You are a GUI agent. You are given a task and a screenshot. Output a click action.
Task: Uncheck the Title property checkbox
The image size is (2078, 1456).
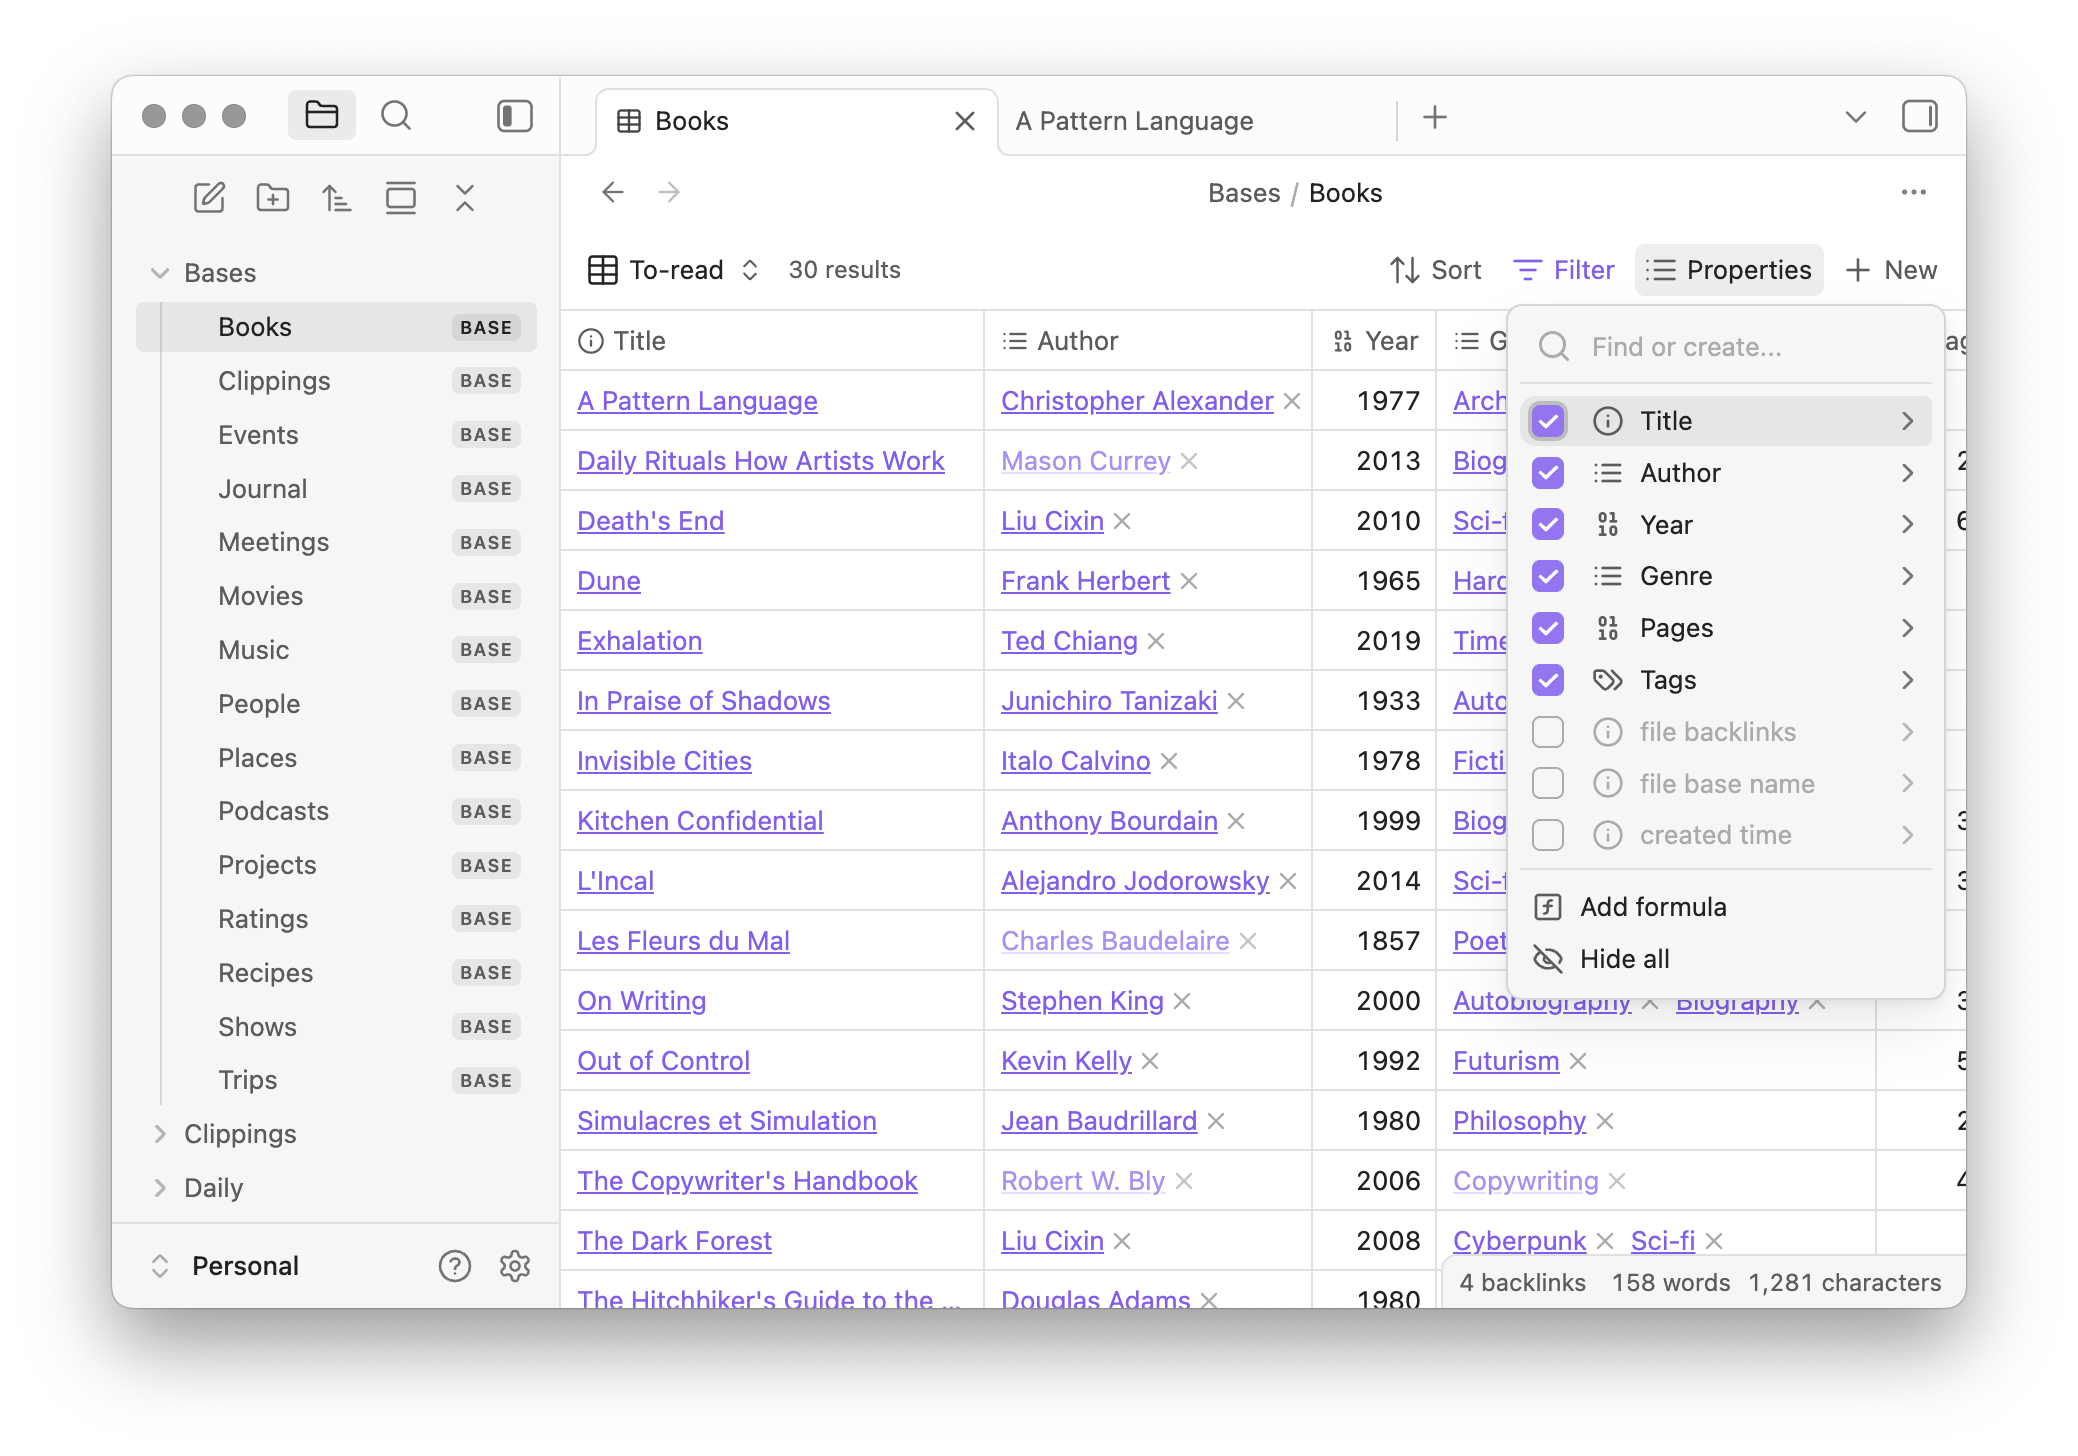click(x=1548, y=421)
